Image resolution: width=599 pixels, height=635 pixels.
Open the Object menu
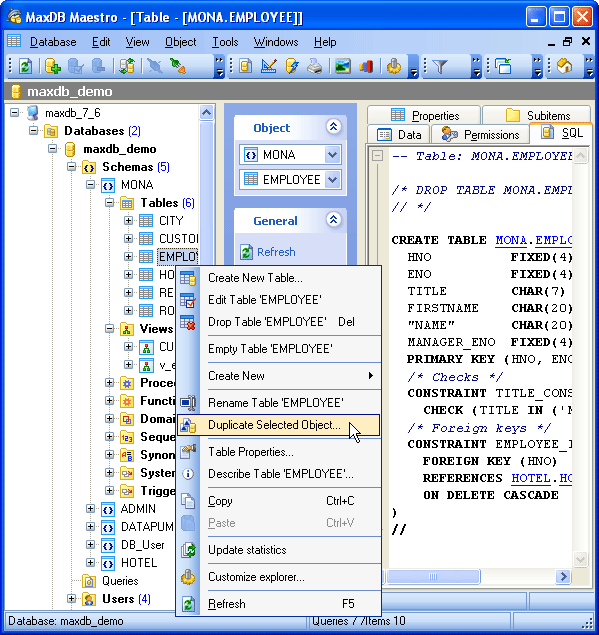(180, 42)
